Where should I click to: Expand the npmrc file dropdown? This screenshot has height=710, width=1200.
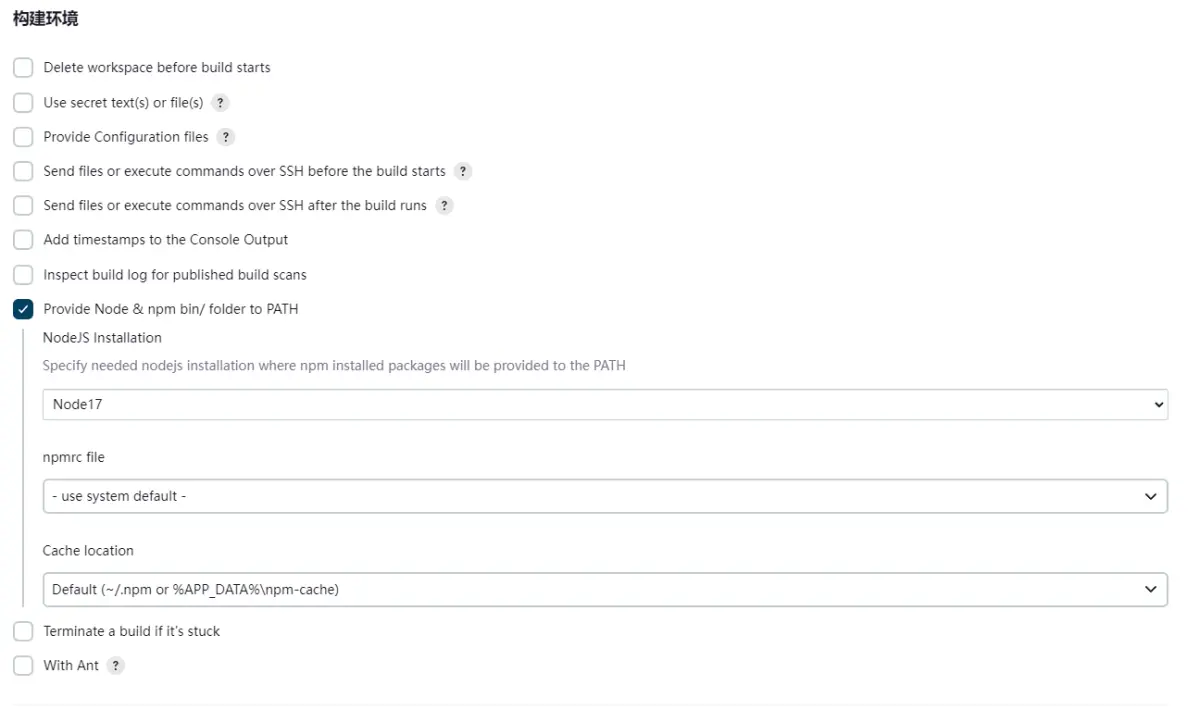point(605,496)
